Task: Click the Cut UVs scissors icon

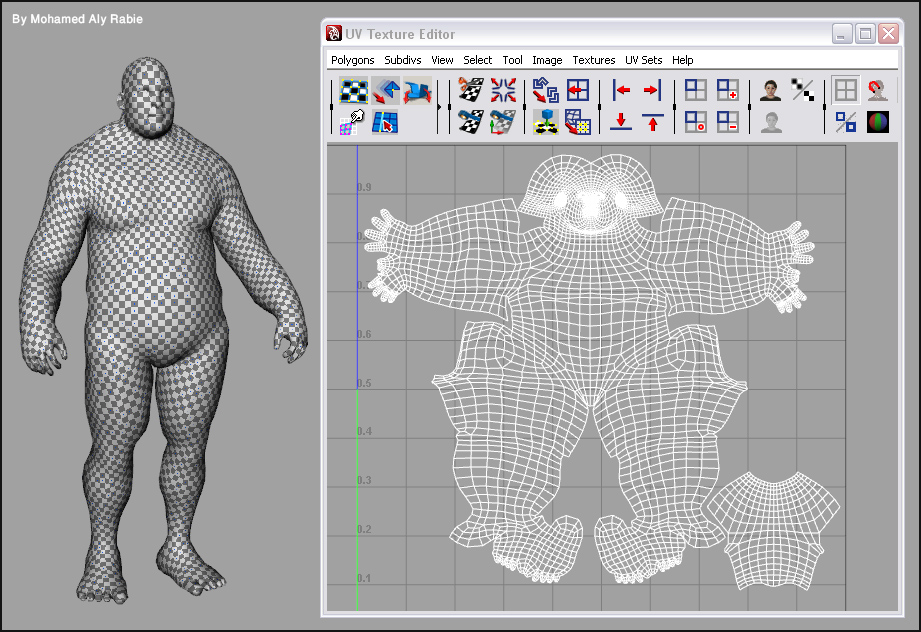Action: 471,90
